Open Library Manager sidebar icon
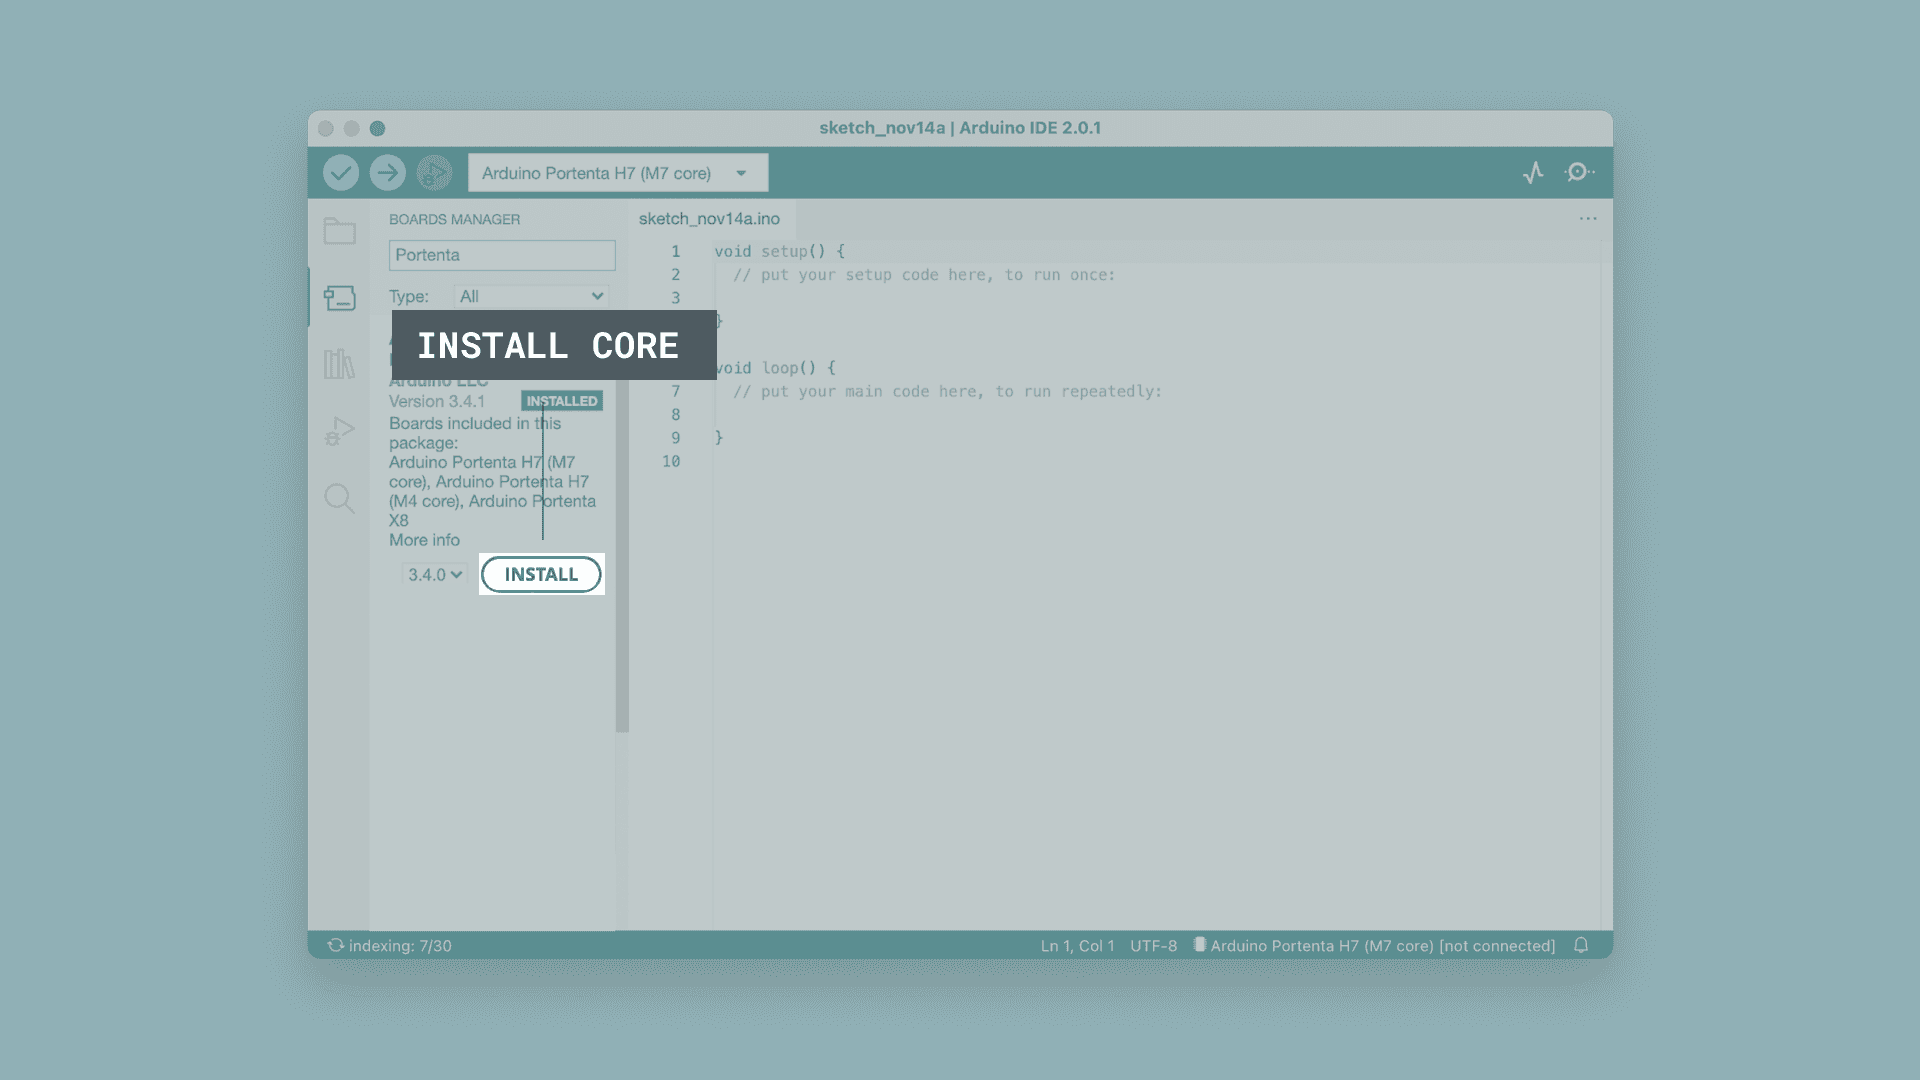The image size is (1920, 1080). point(339,364)
